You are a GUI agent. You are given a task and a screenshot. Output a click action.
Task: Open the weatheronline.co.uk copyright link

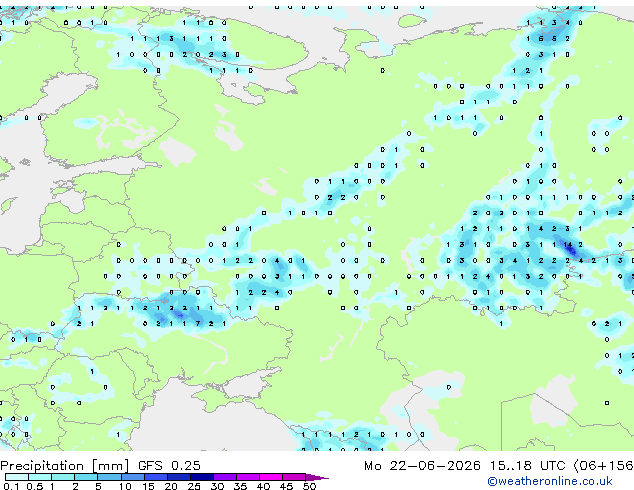[x=550, y=481]
